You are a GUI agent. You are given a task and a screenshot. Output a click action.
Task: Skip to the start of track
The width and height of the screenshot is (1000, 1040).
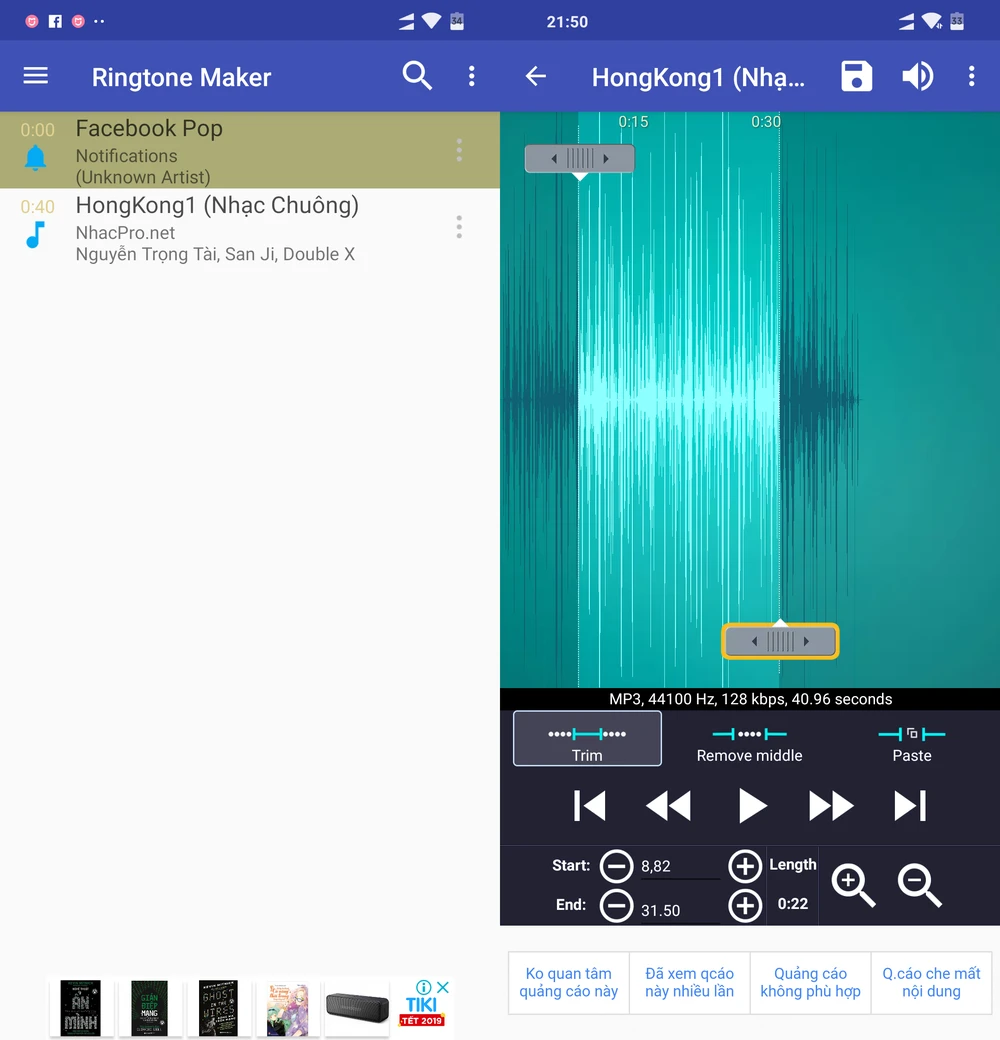(x=589, y=805)
